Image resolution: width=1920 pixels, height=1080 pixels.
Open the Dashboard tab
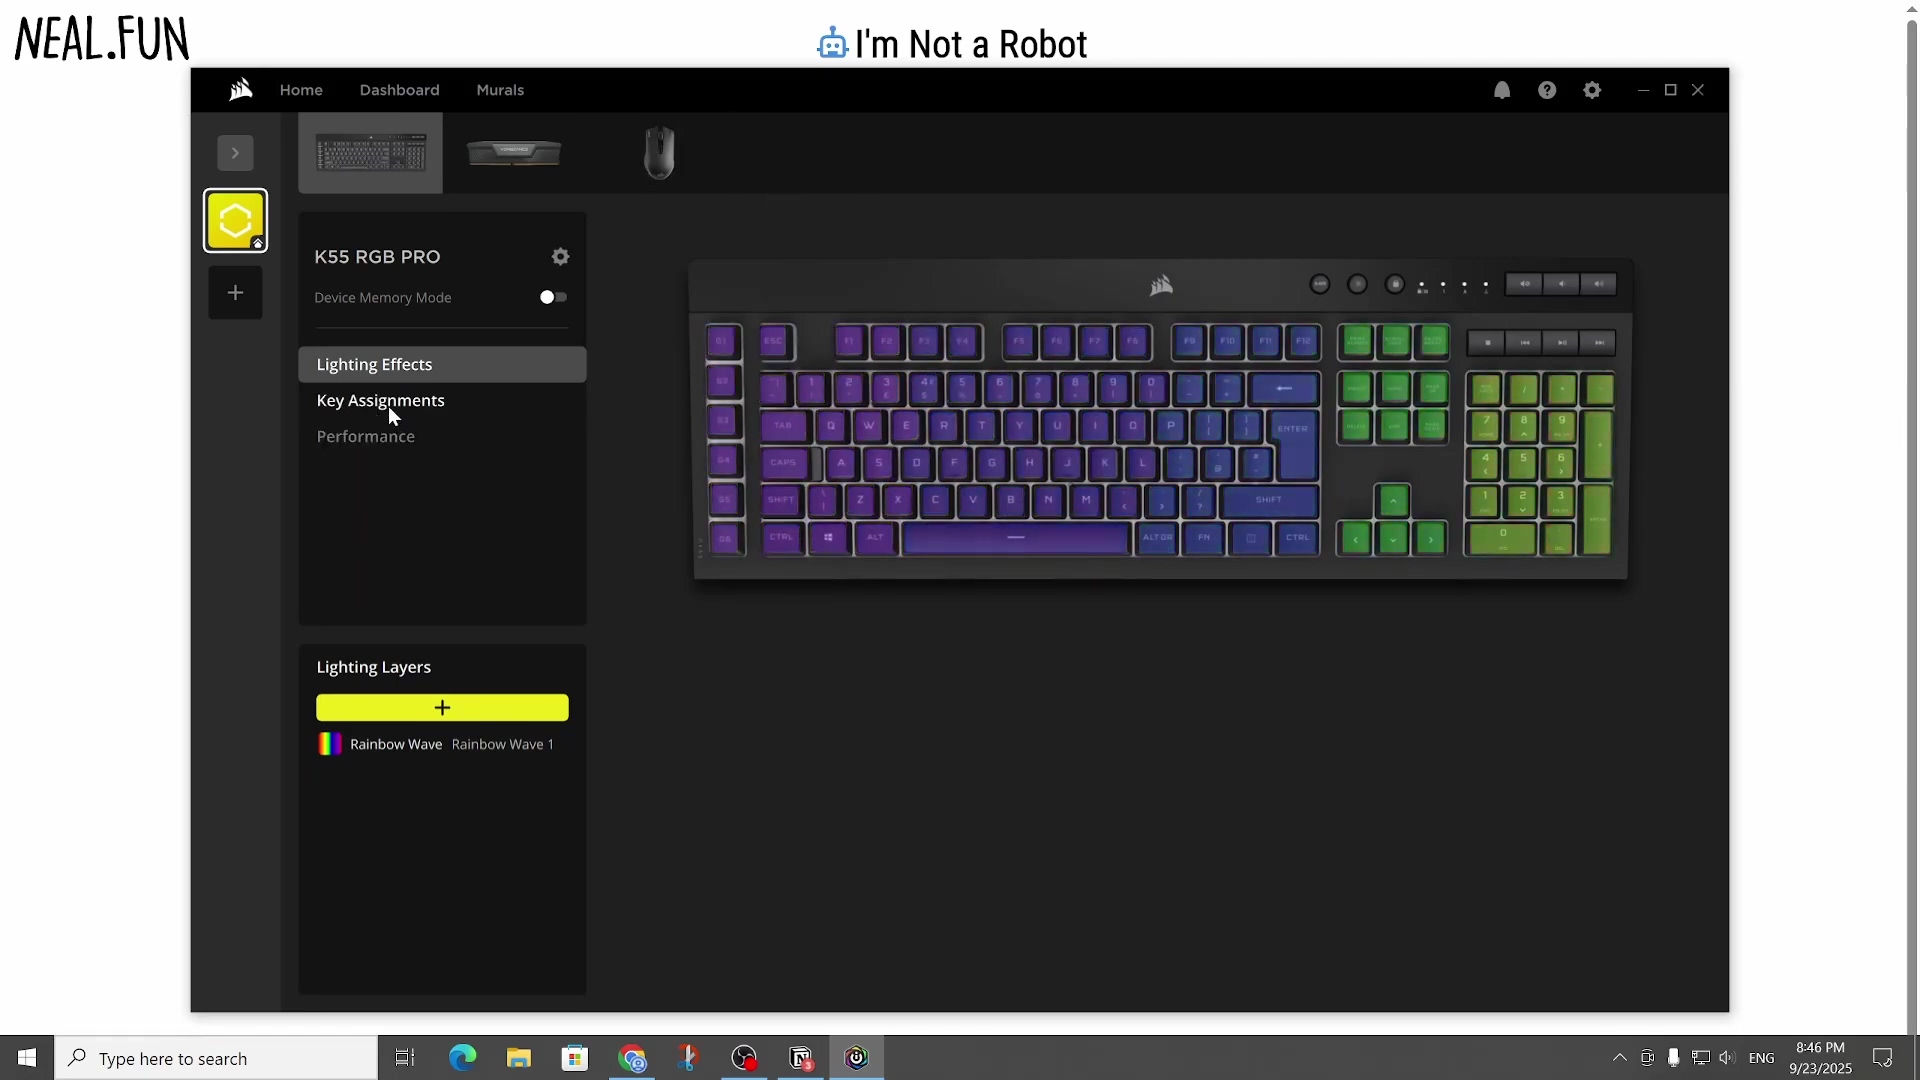pos(399,90)
